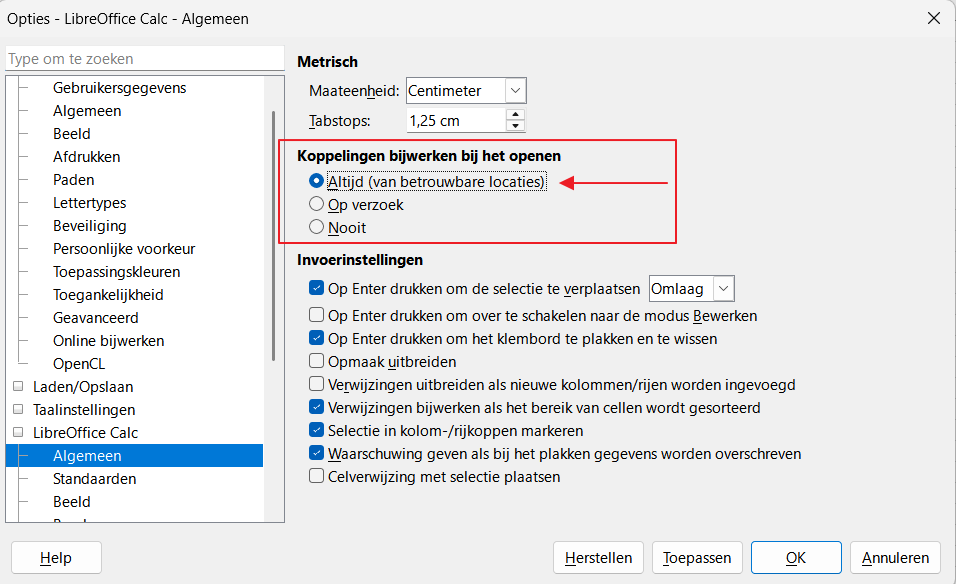
Task: Select OpenCL in the options tree
Action: click(x=79, y=364)
